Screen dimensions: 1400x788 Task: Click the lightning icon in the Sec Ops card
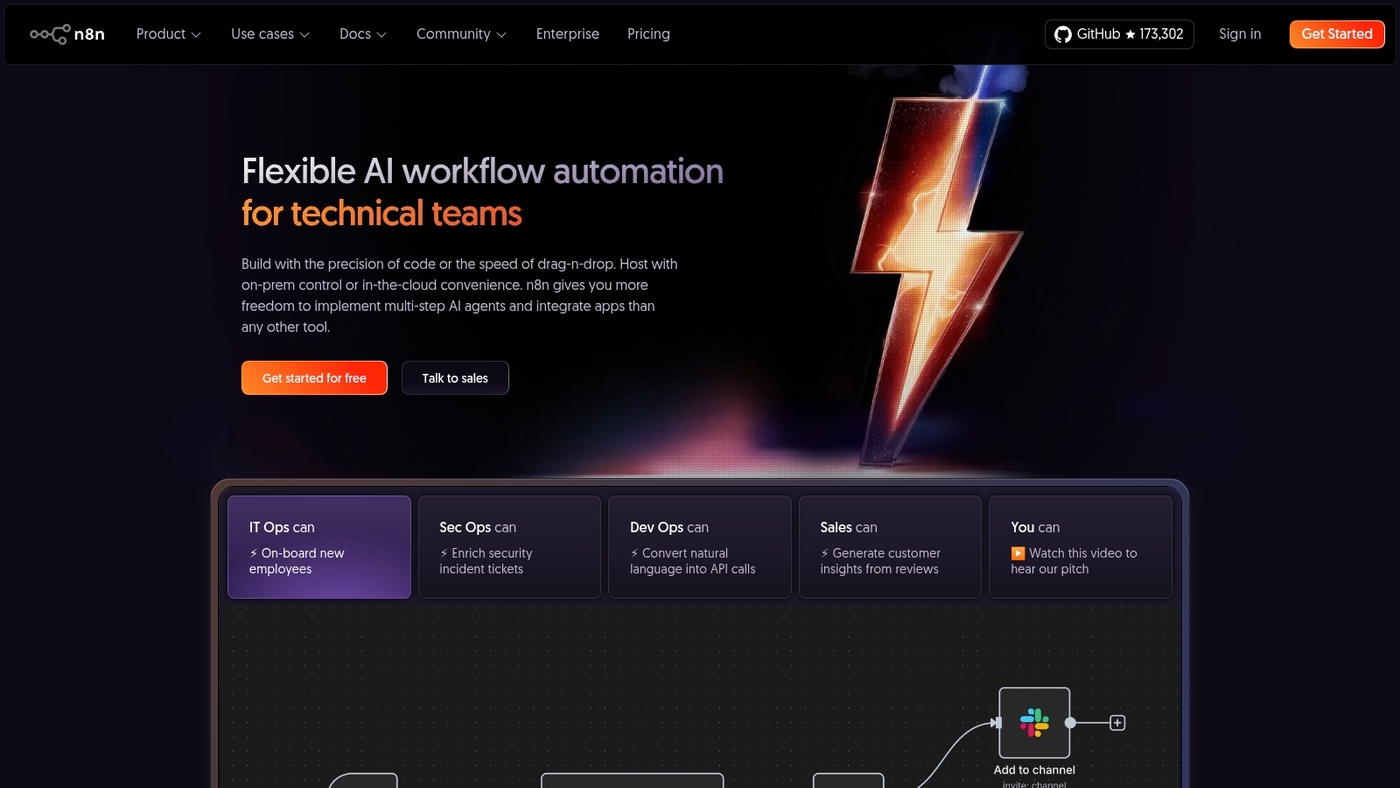coord(444,552)
